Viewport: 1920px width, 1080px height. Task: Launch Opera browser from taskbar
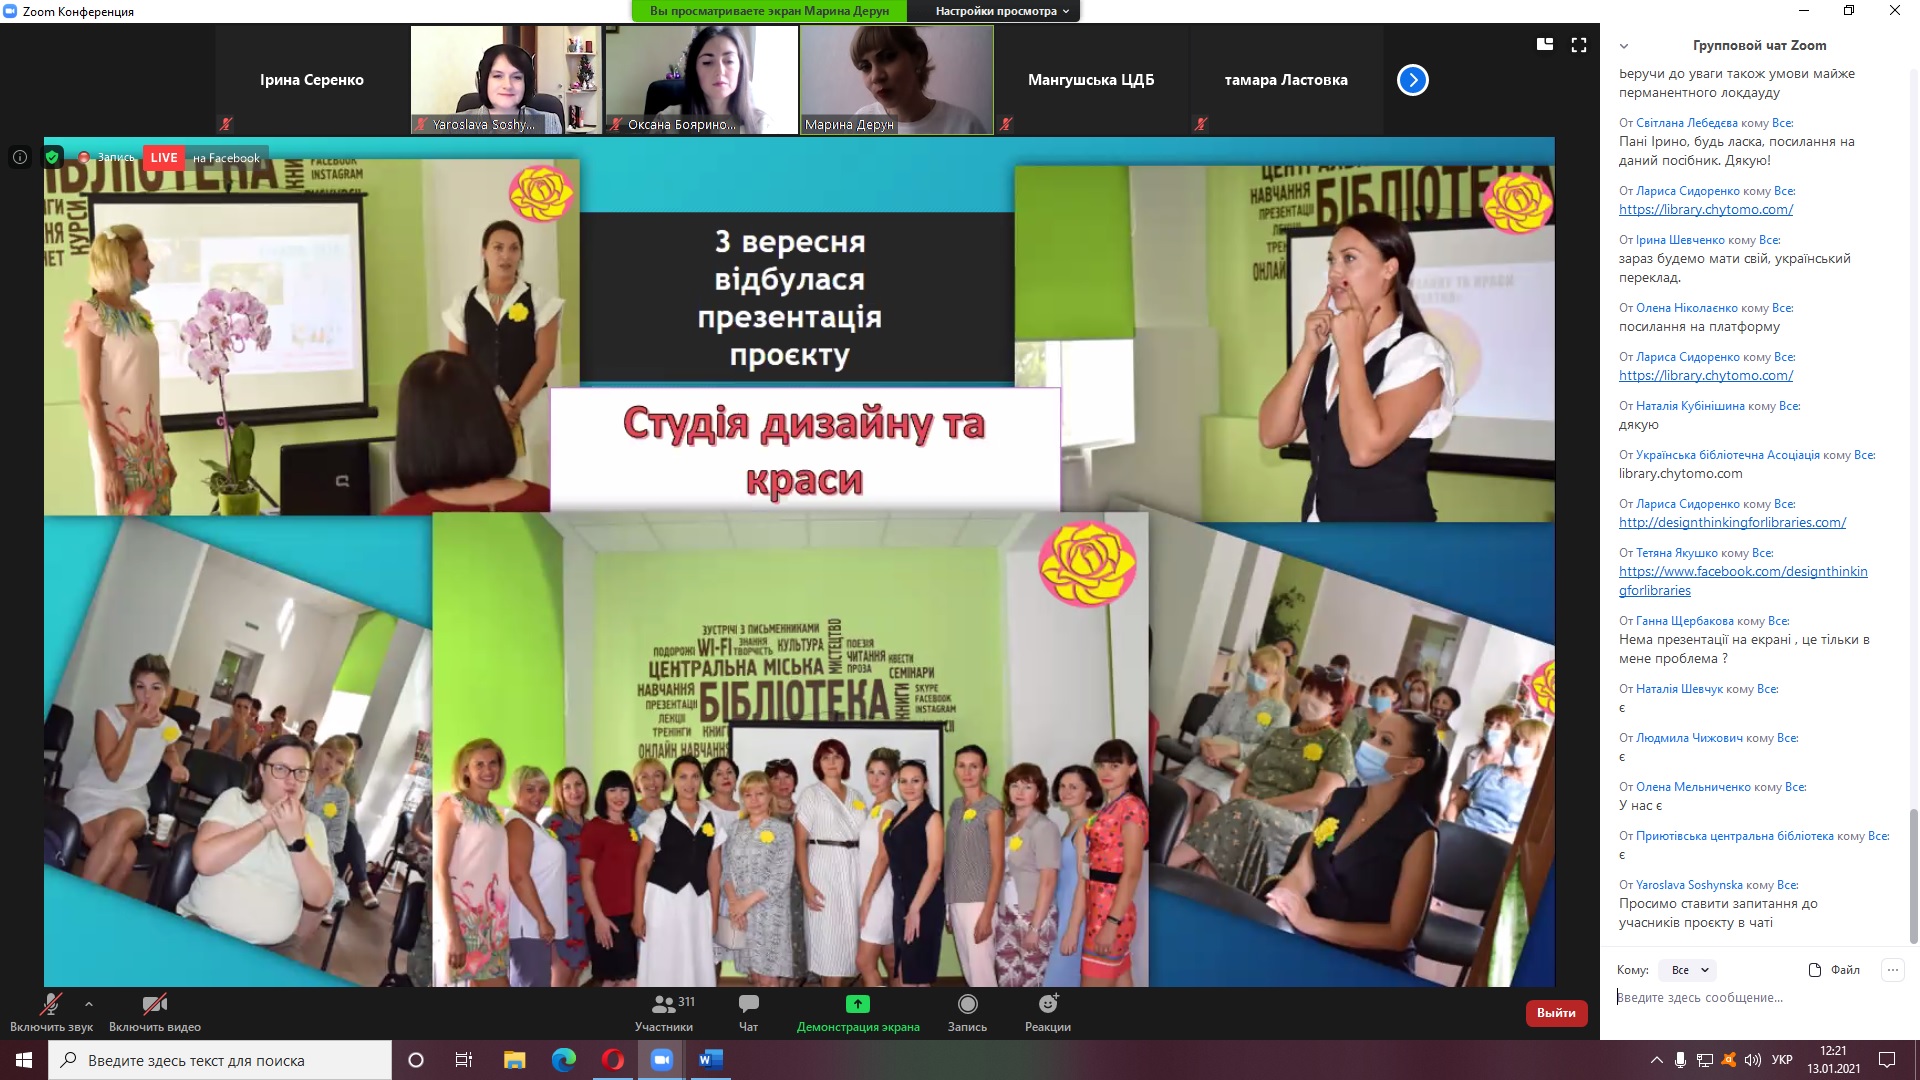(x=613, y=1060)
